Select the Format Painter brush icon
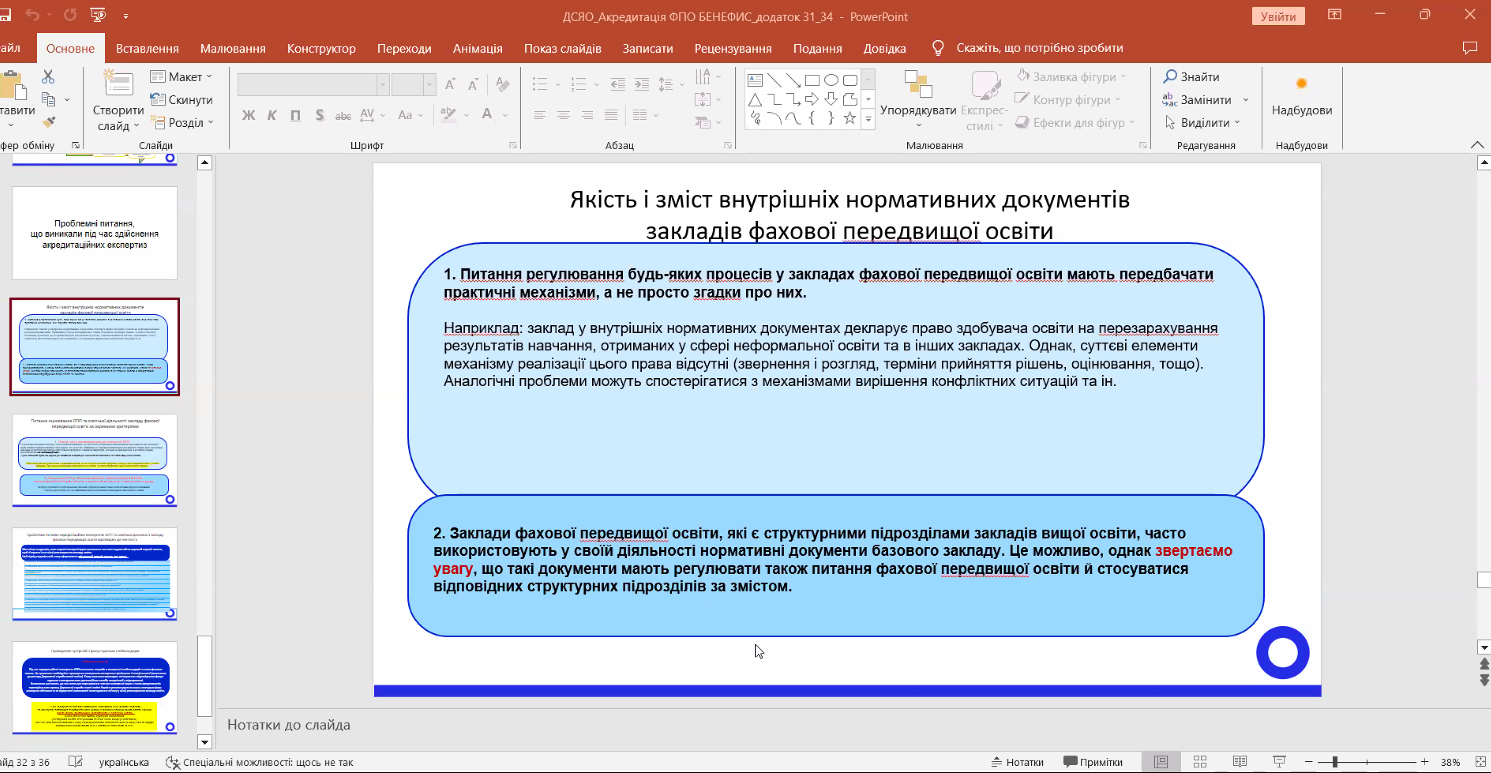Image resolution: width=1491 pixels, height=773 pixels. (x=48, y=122)
